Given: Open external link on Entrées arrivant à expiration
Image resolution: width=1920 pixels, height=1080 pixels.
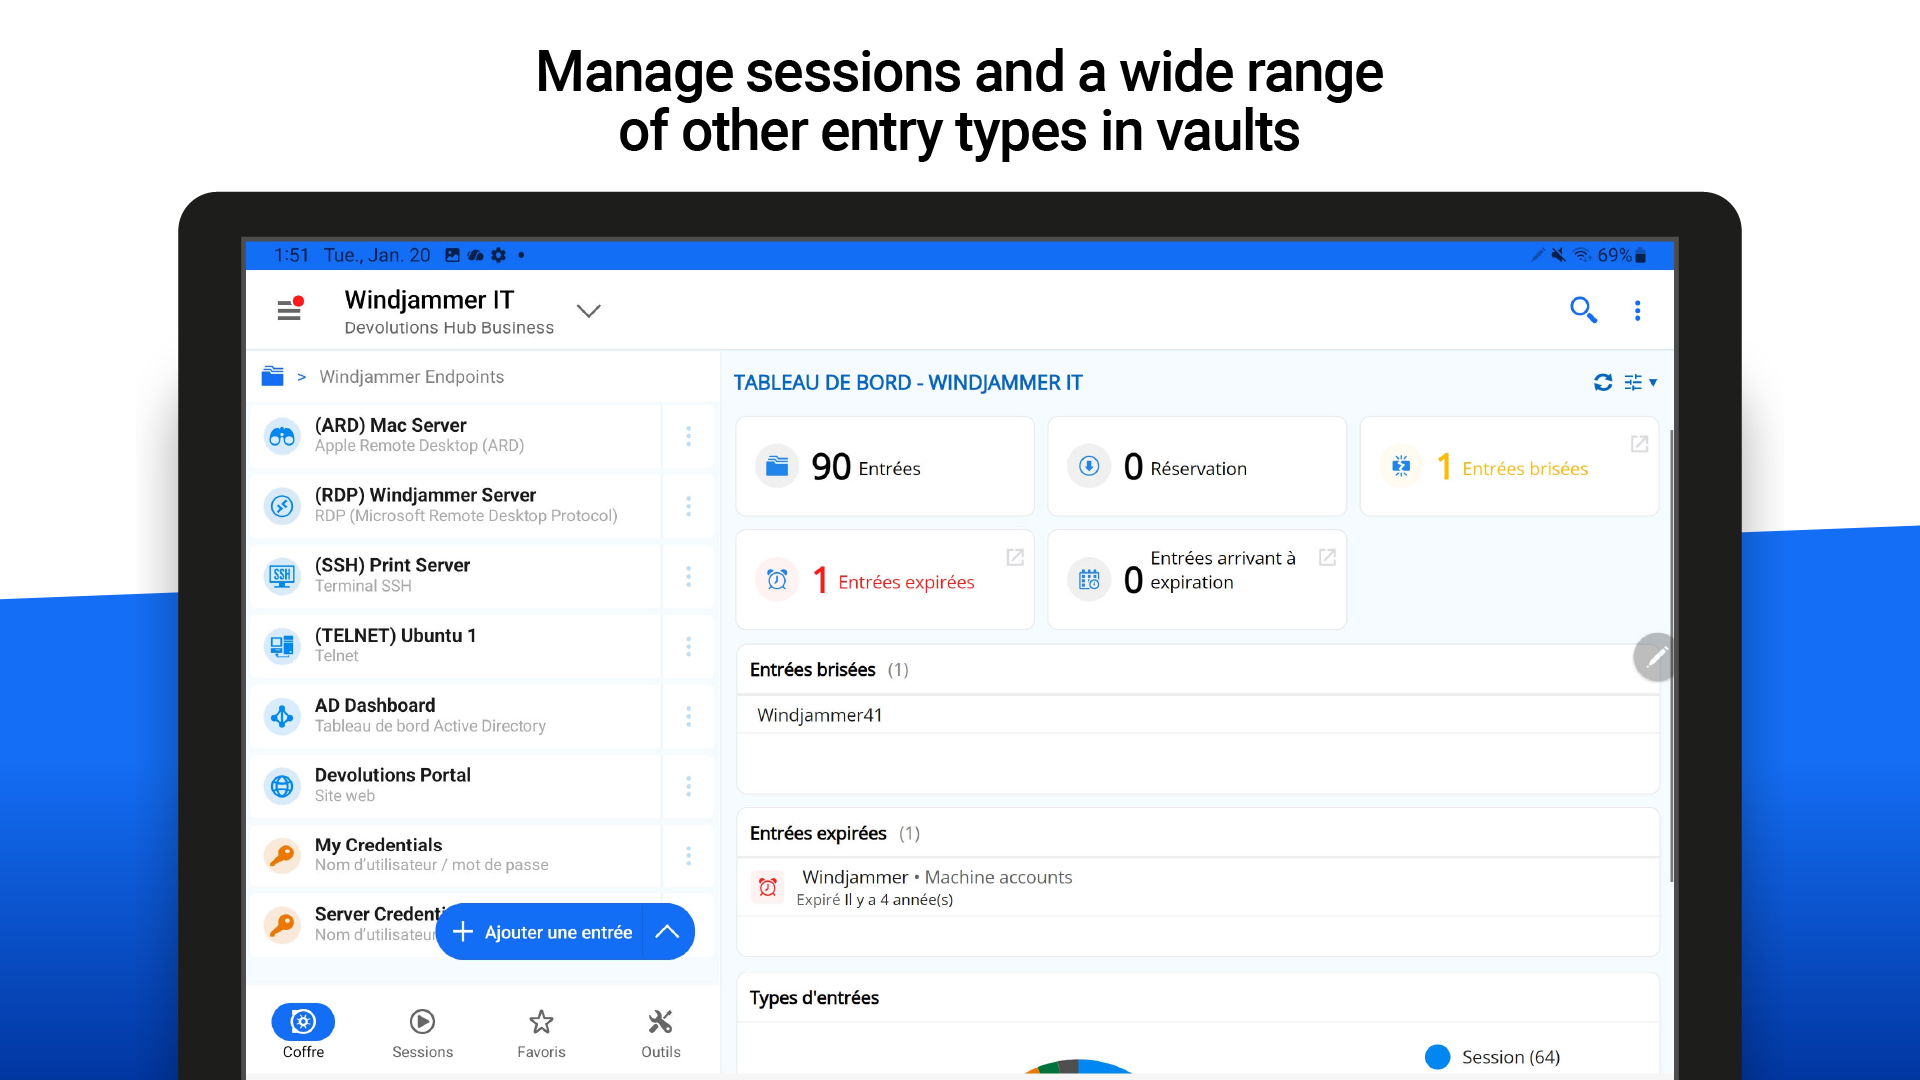Looking at the screenshot, I should 1327,557.
